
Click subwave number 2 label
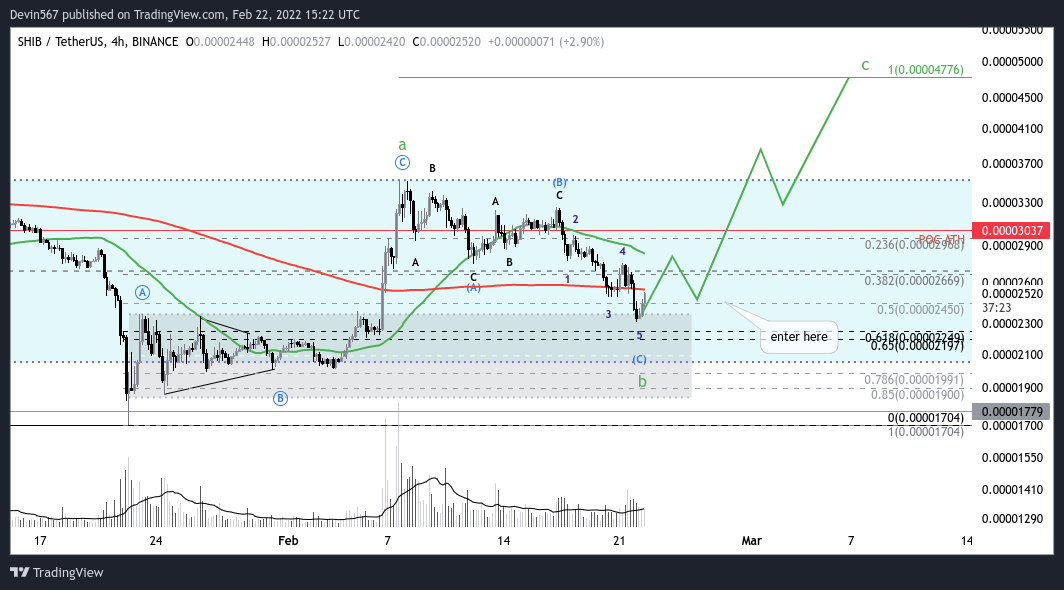(575, 219)
